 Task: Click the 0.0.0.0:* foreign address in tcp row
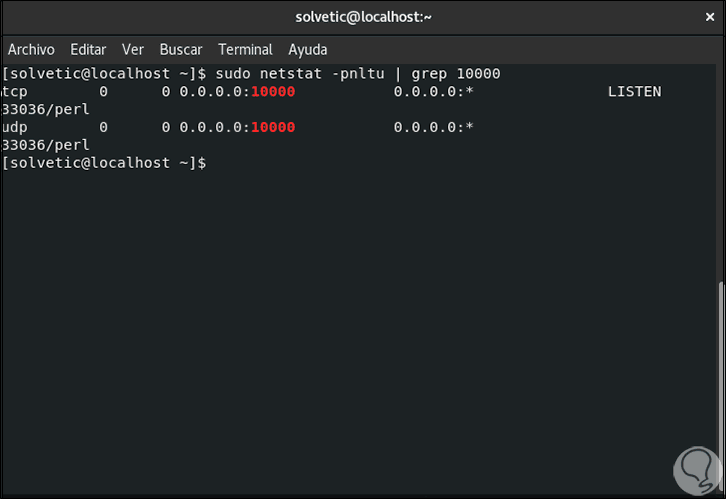433,91
